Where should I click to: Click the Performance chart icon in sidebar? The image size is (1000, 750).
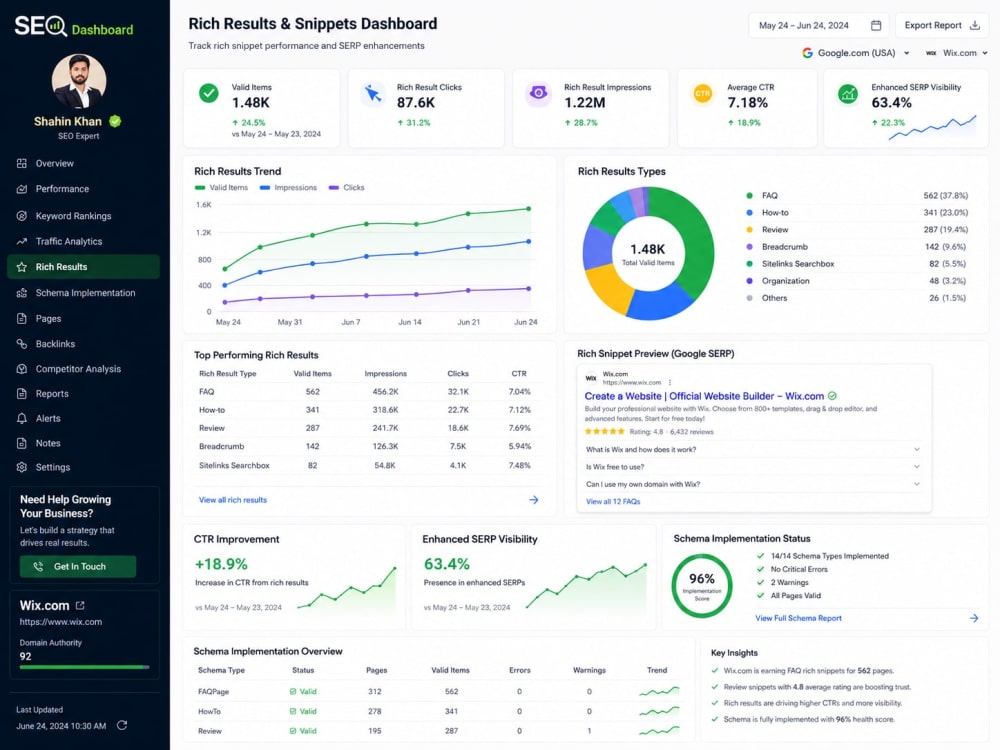pyautogui.click(x=22, y=189)
